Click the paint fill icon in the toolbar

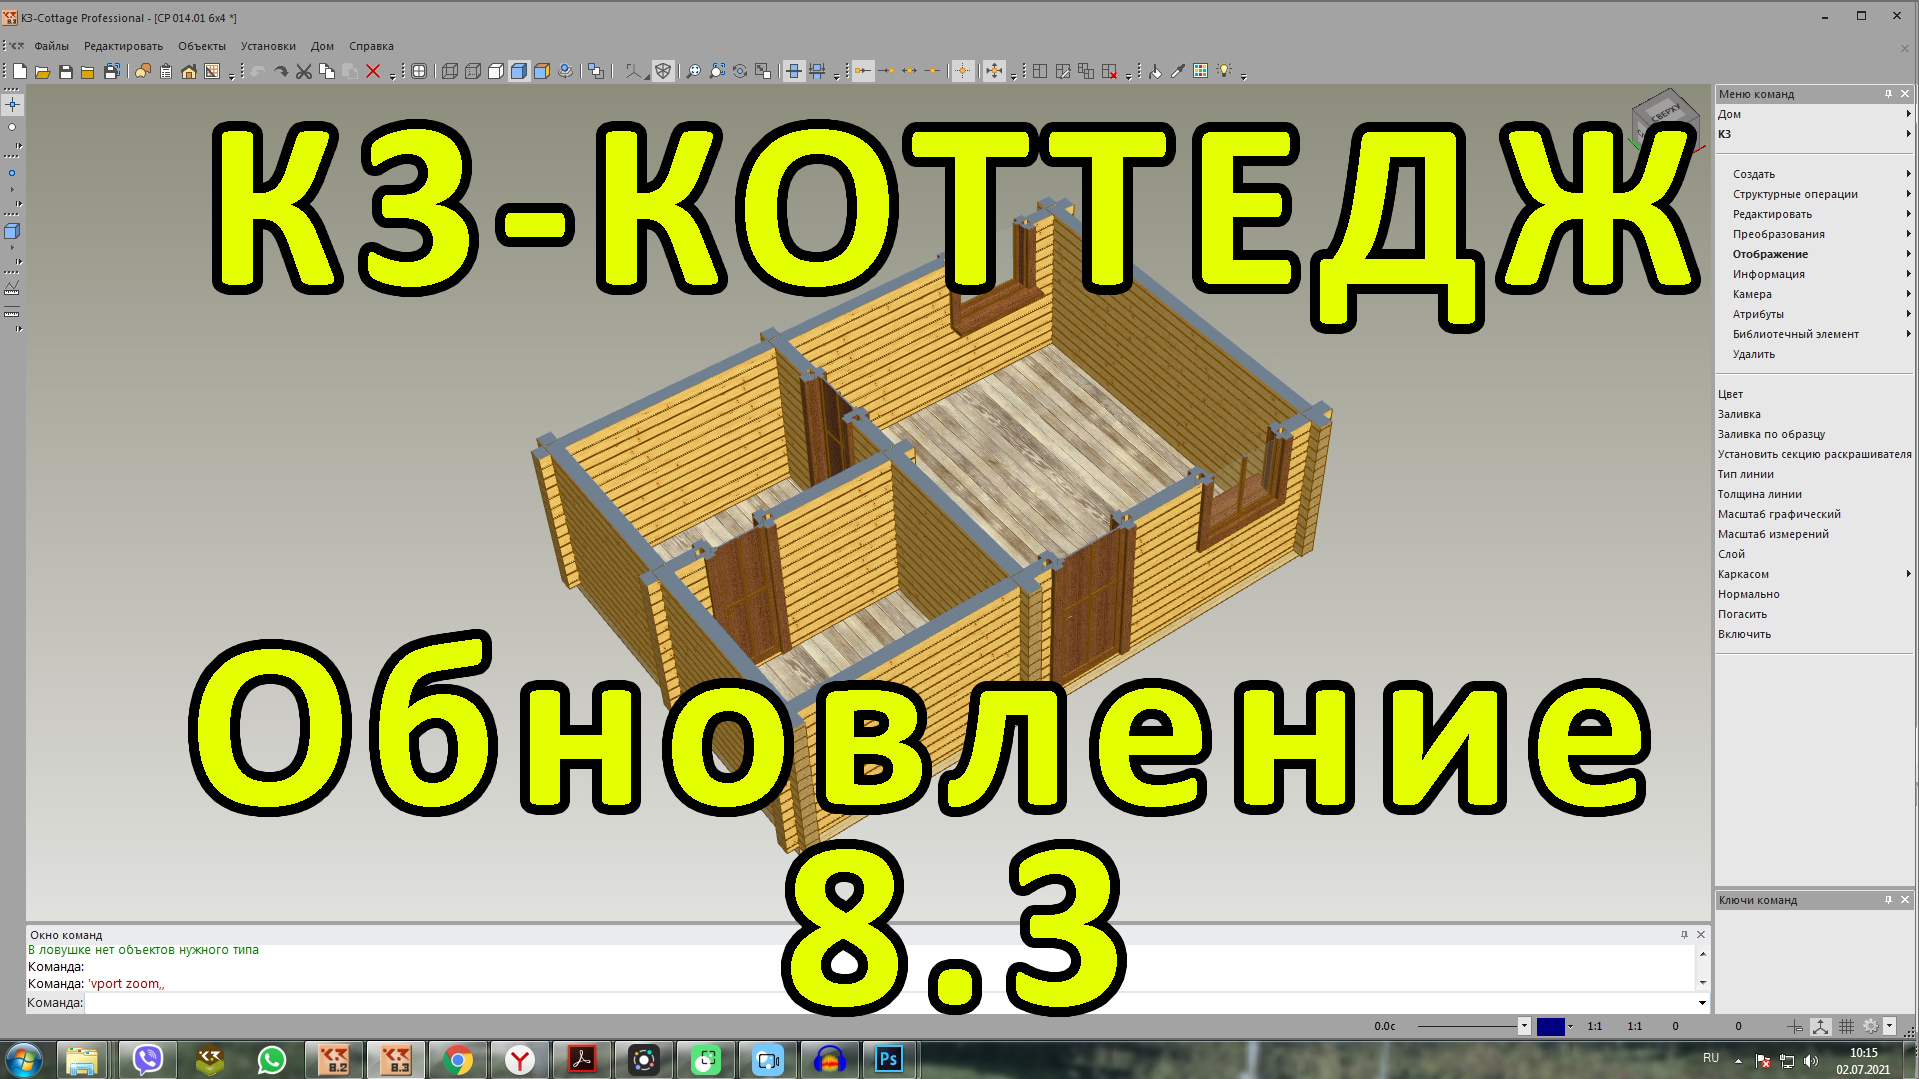coord(1153,71)
